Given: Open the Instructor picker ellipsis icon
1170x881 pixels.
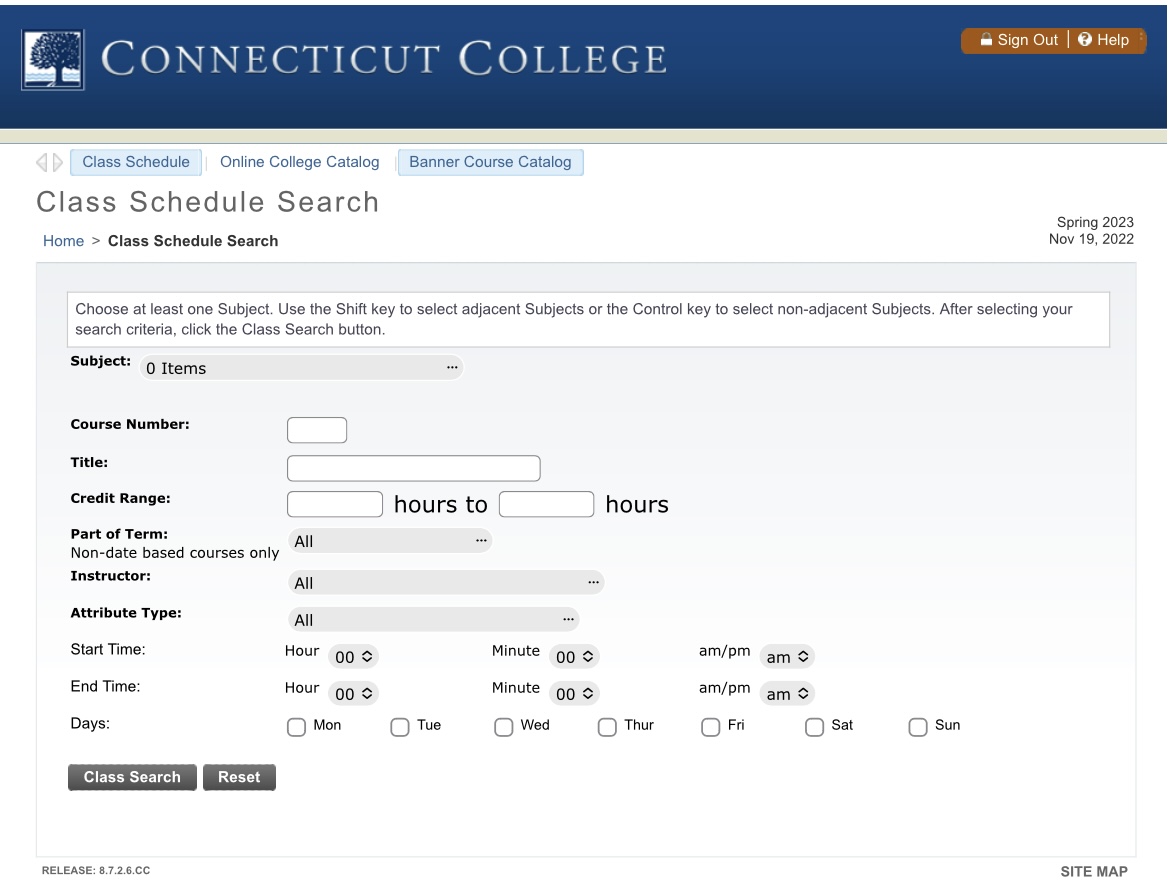Looking at the screenshot, I should [593, 581].
